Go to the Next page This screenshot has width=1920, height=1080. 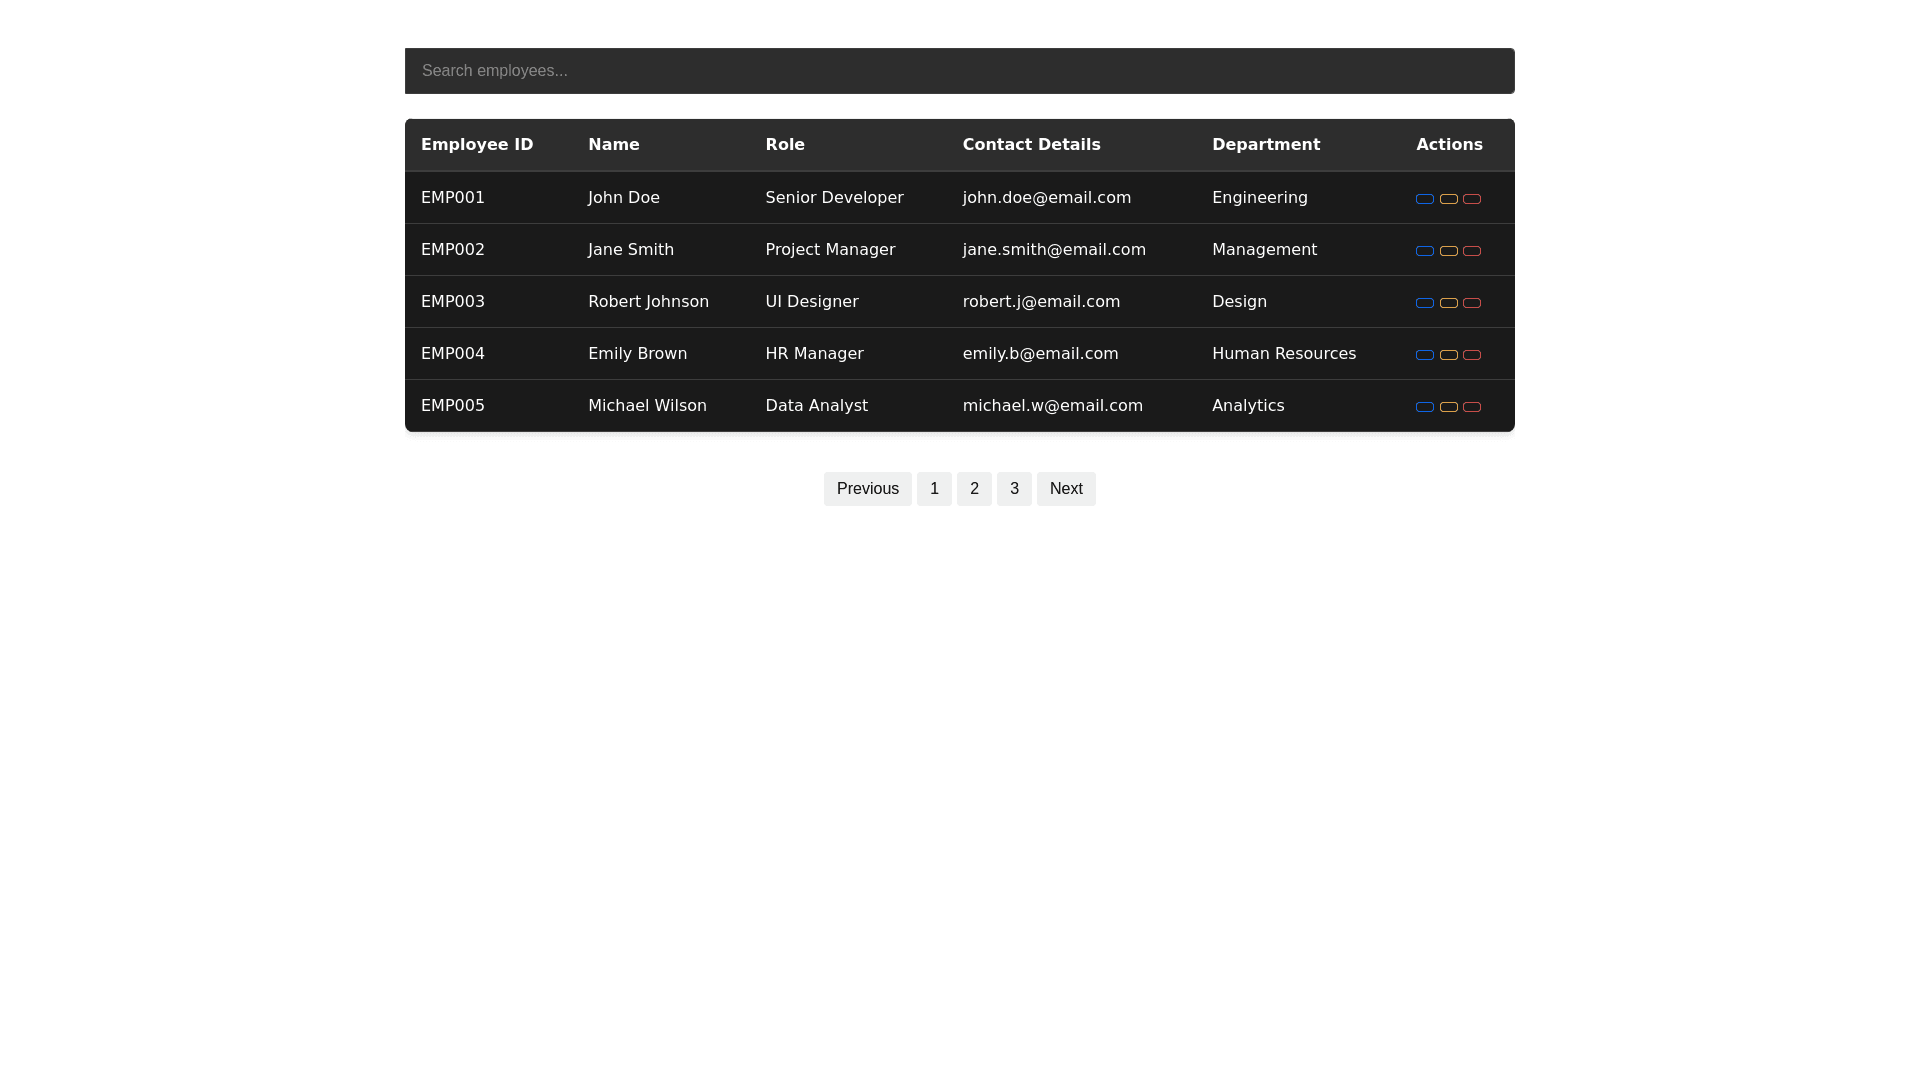1065,489
